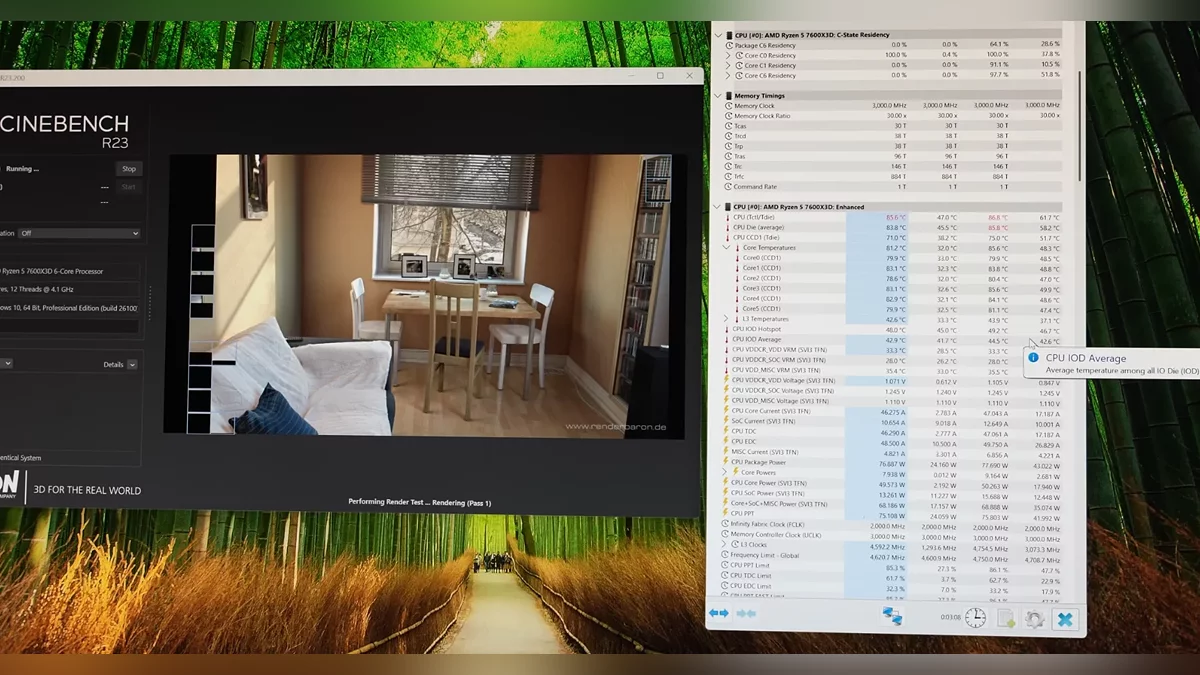Screen dimensions: 1200x675
Task: Click the lightning icon of CPU Core Current
Action: coord(727,411)
